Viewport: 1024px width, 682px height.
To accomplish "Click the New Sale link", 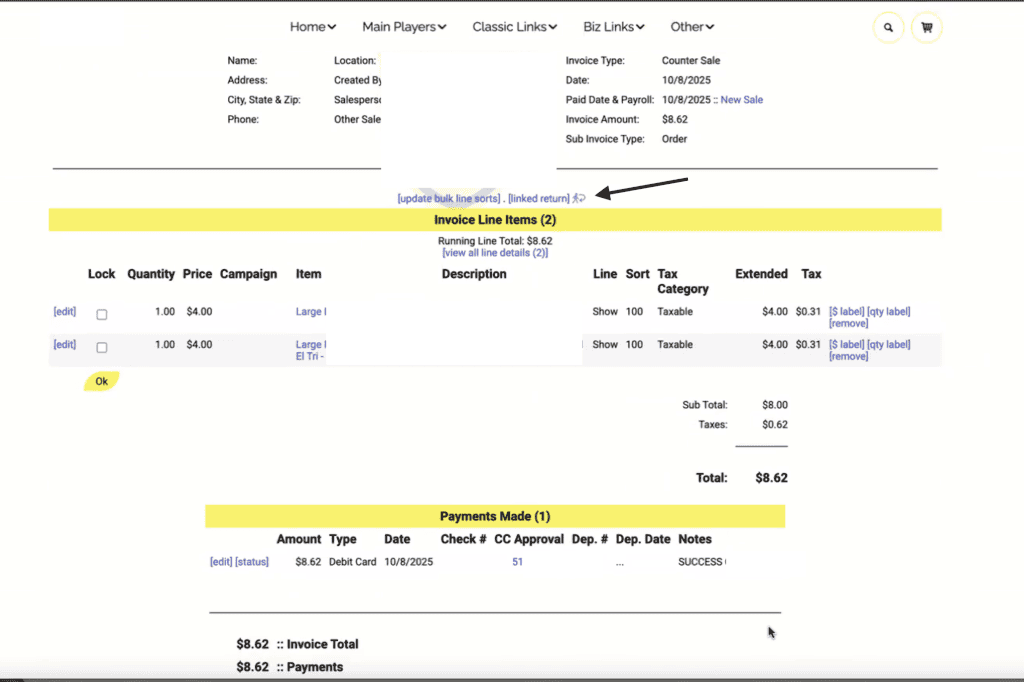I will click(741, 100).
